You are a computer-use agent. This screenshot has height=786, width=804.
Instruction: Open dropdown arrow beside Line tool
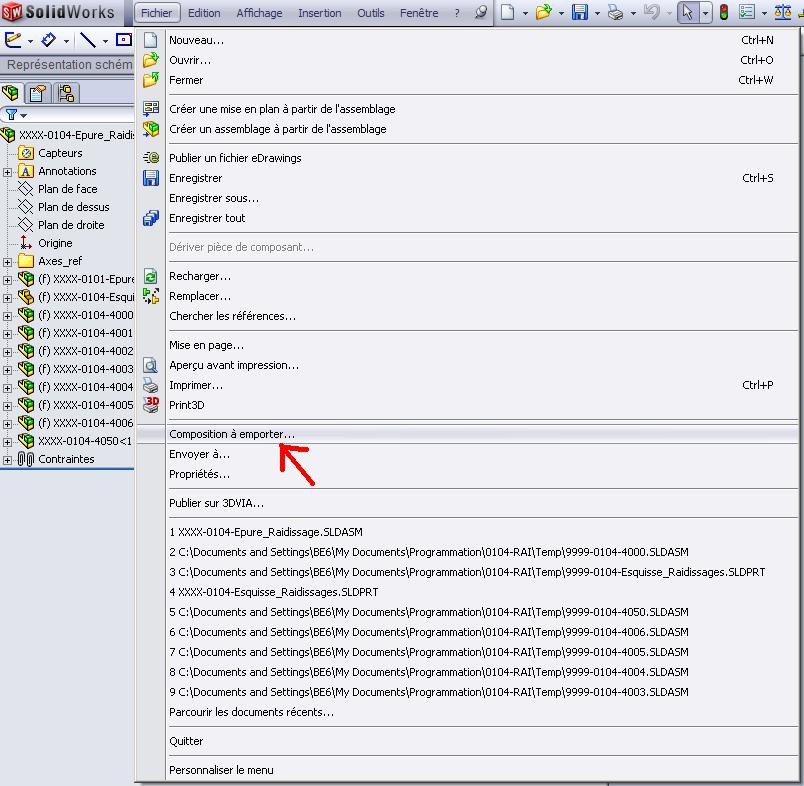105,41
